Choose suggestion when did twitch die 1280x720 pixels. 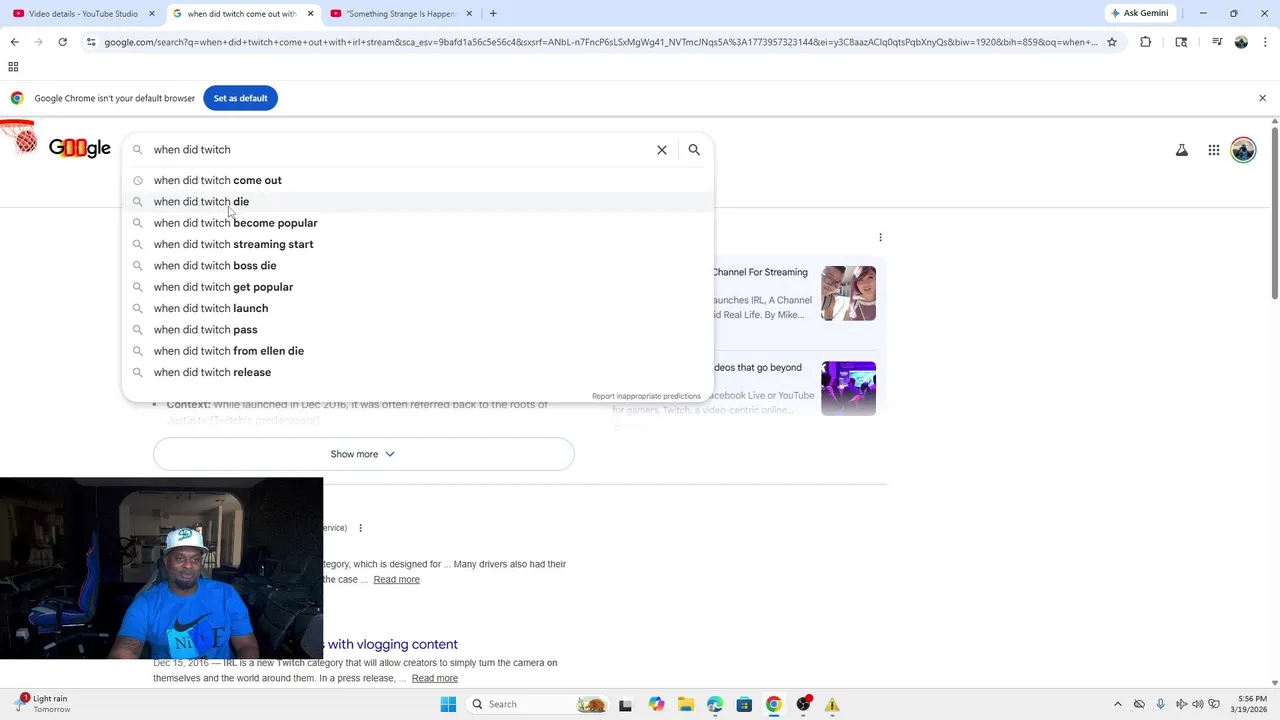pyautogui.click(x=418, y=202)
